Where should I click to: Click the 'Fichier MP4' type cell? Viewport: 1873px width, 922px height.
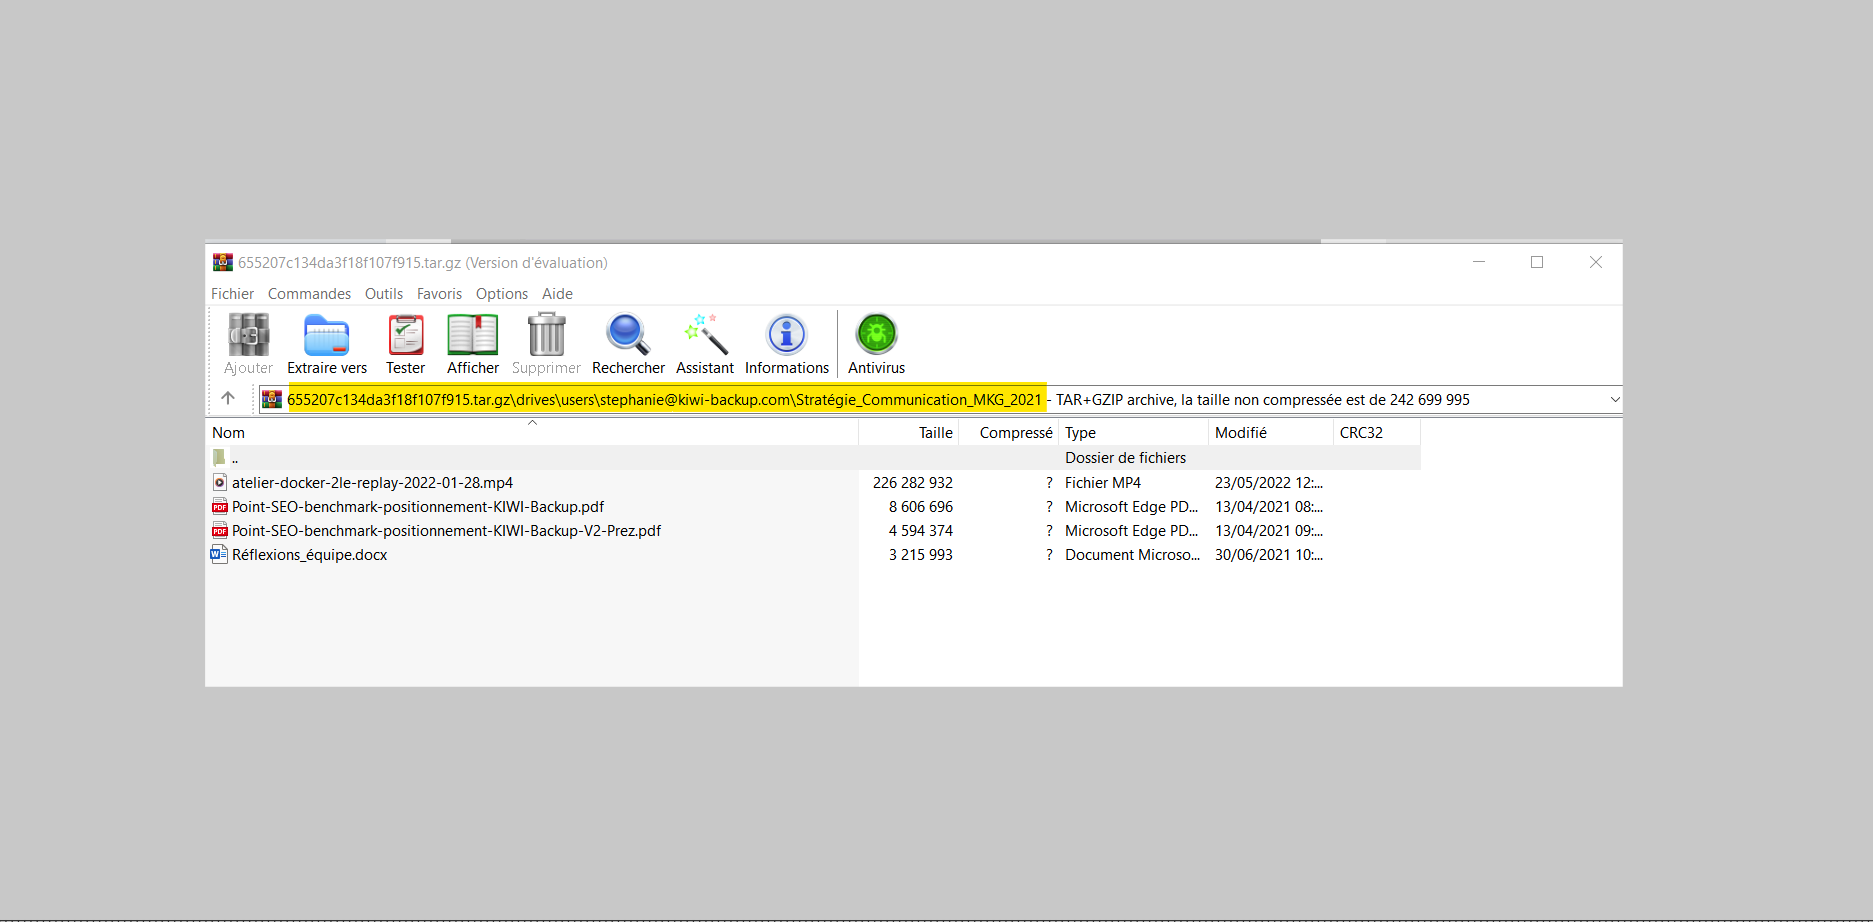(x=1103, y=483)
